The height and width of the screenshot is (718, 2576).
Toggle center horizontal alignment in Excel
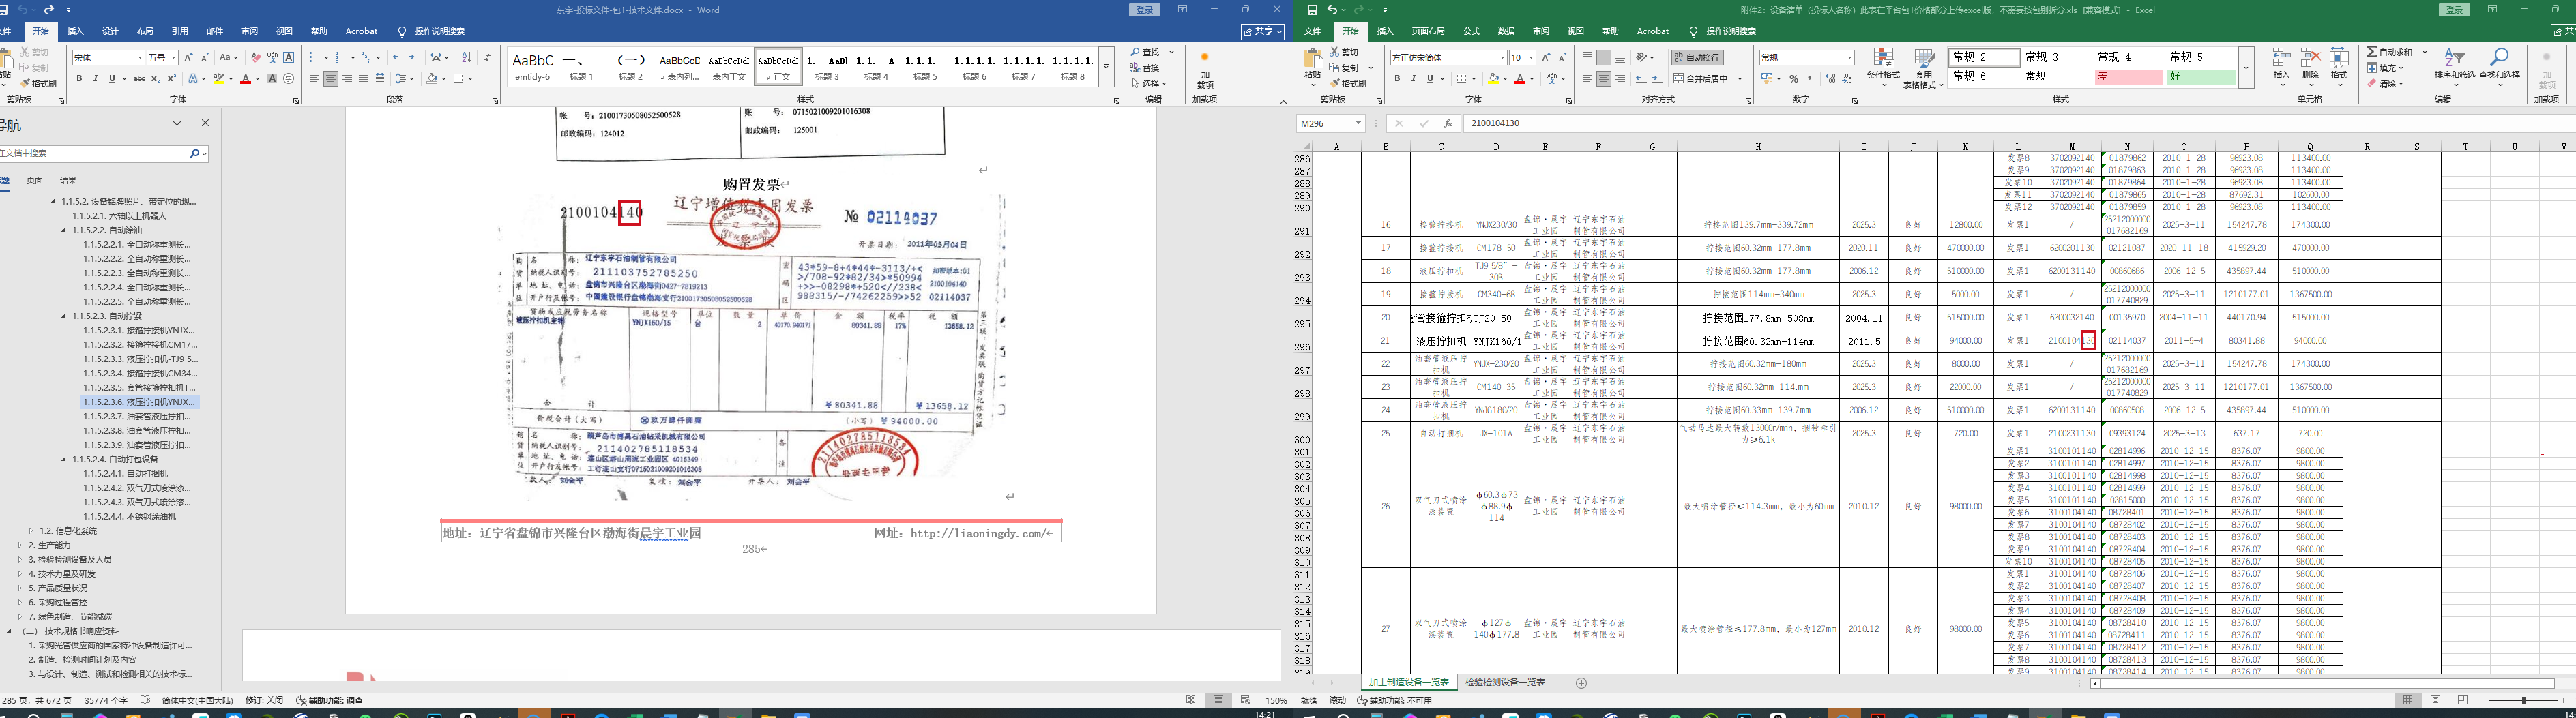tap(1604, 78)
